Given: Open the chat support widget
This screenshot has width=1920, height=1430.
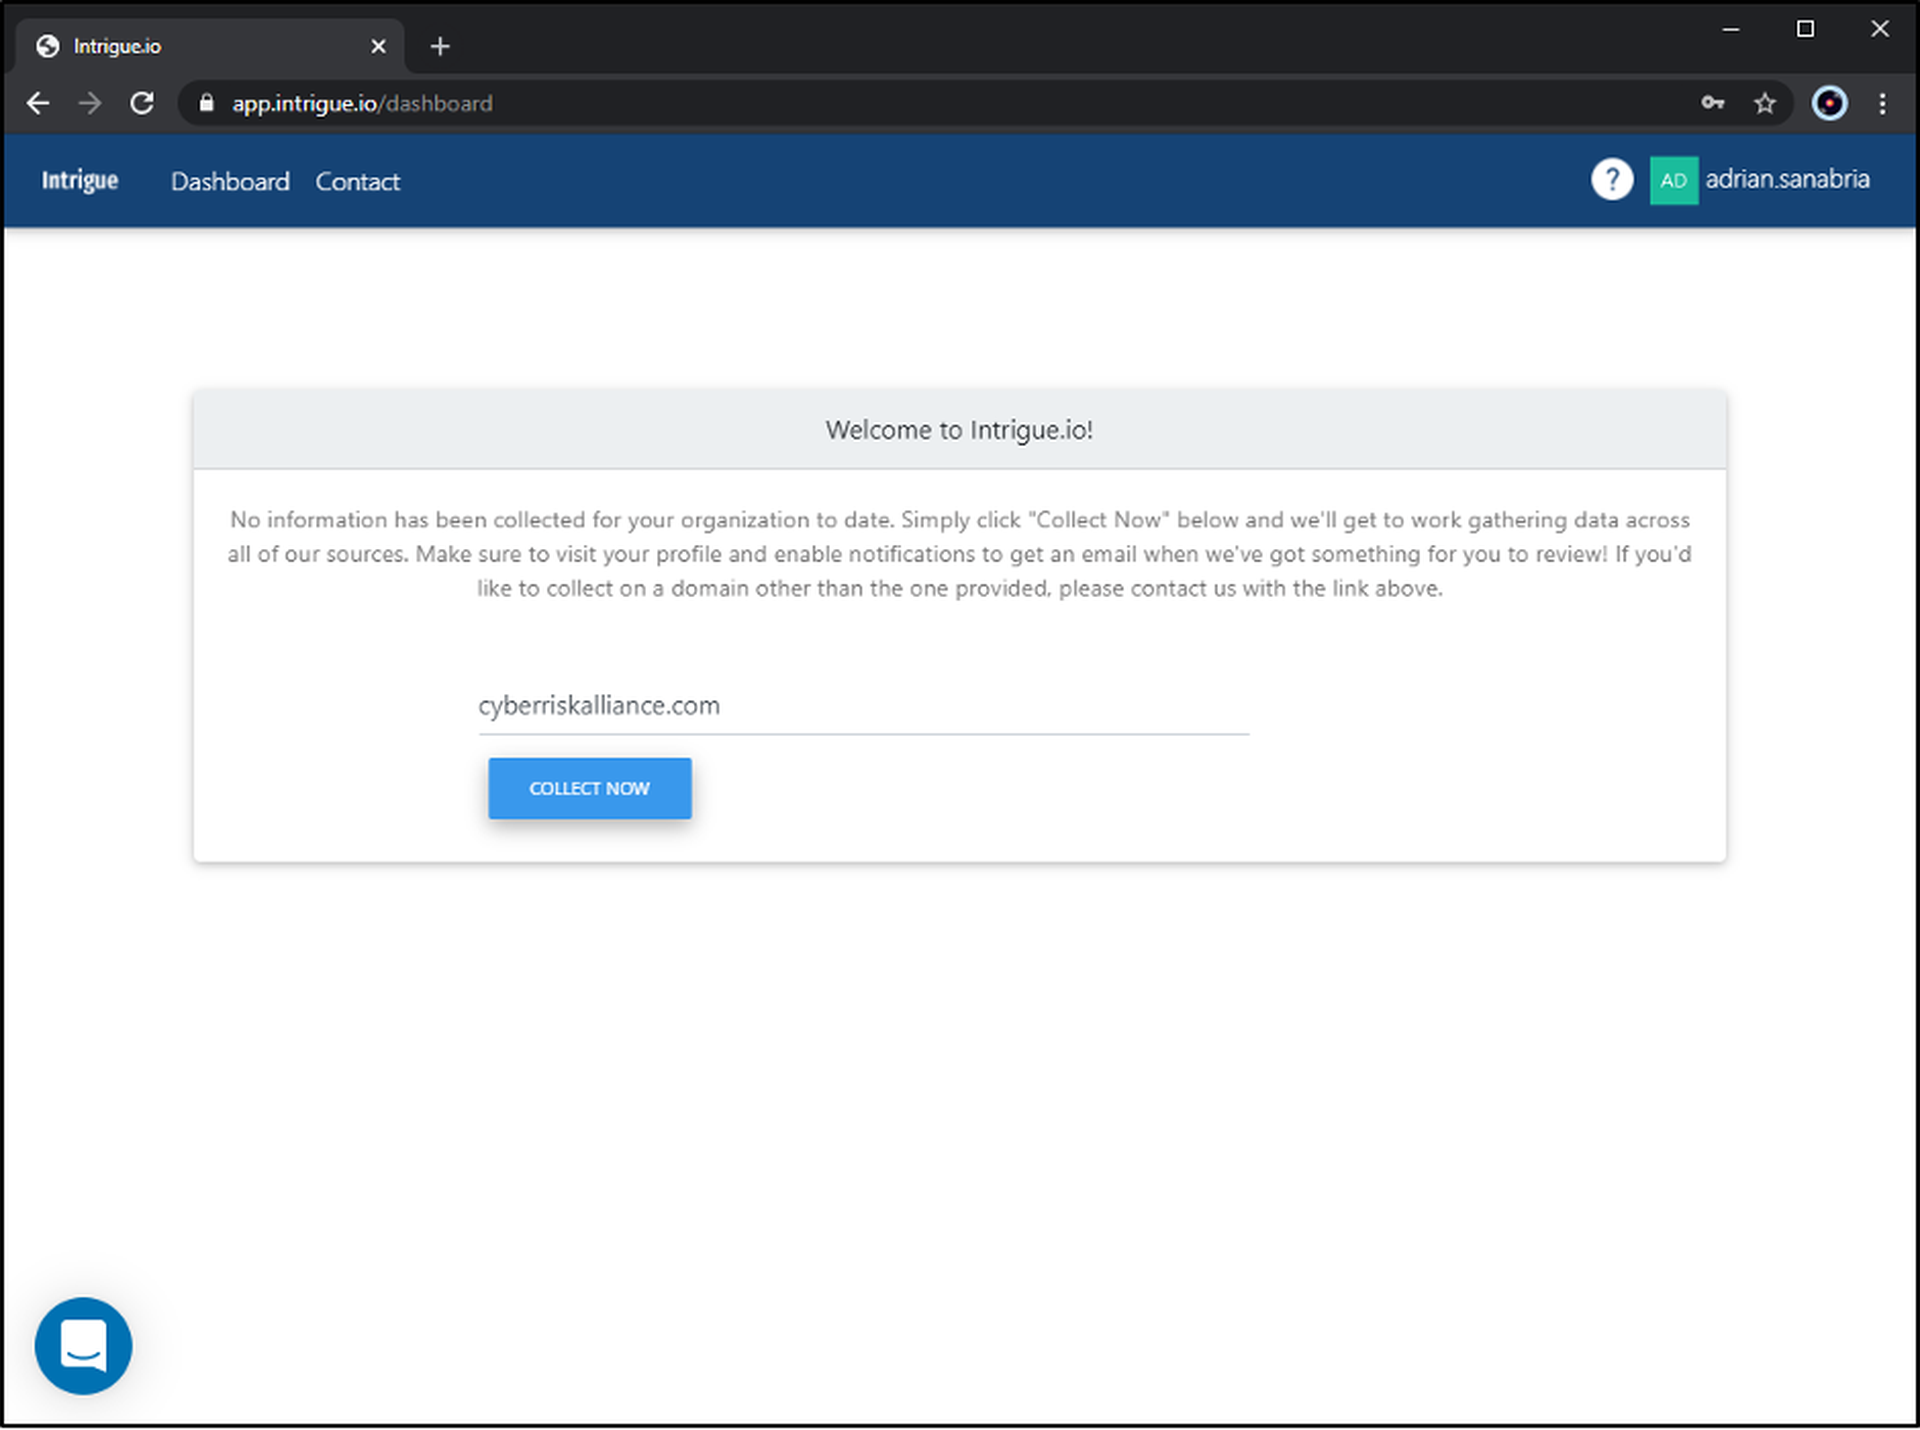Looking at the screenshot, I should click(83, 1346).
